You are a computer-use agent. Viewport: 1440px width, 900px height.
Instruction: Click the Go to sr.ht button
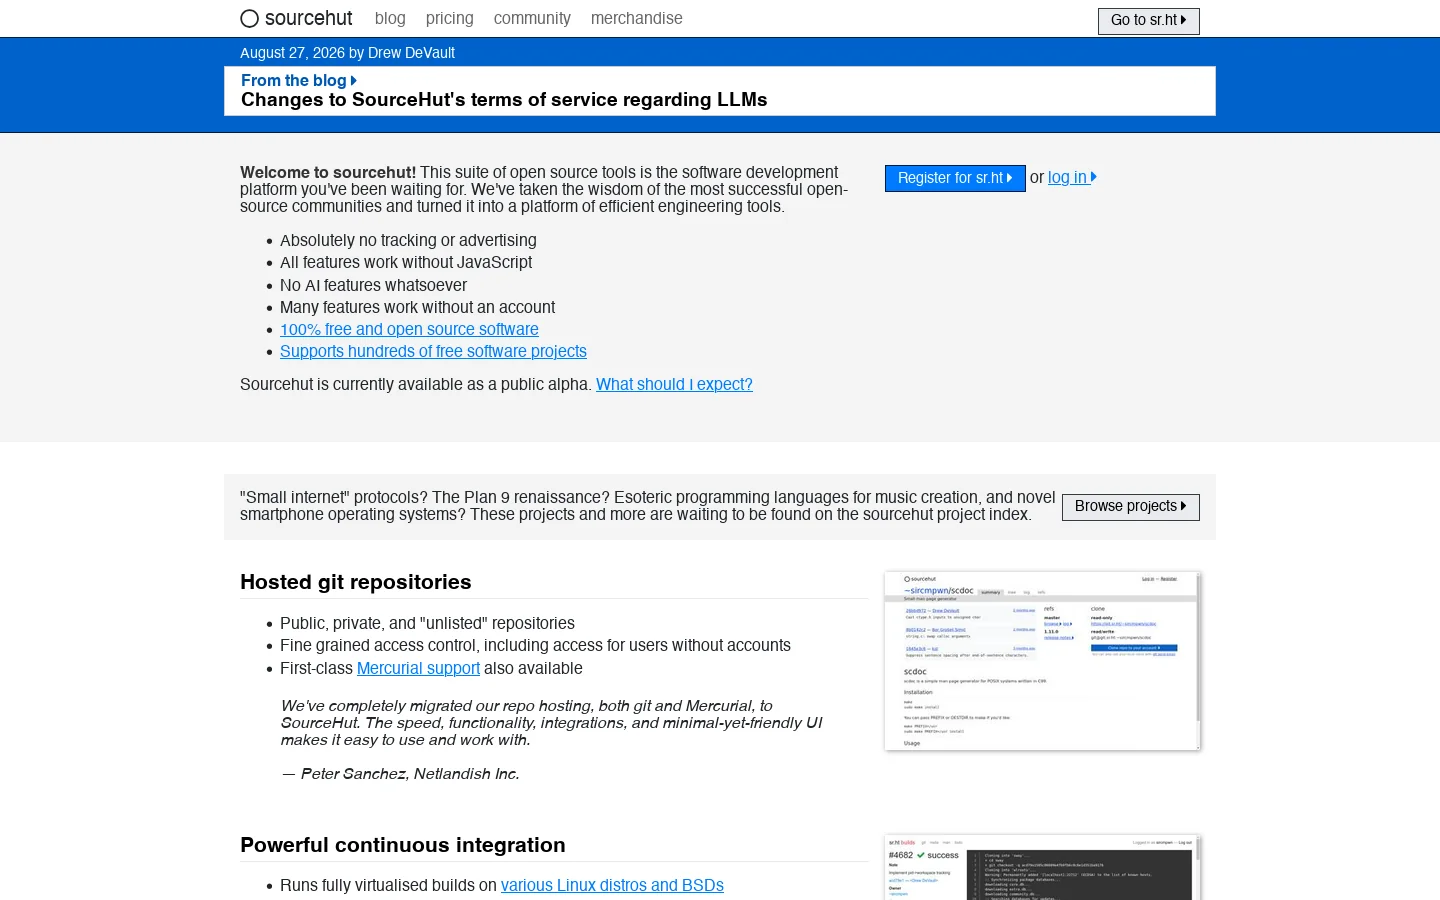1149,20
